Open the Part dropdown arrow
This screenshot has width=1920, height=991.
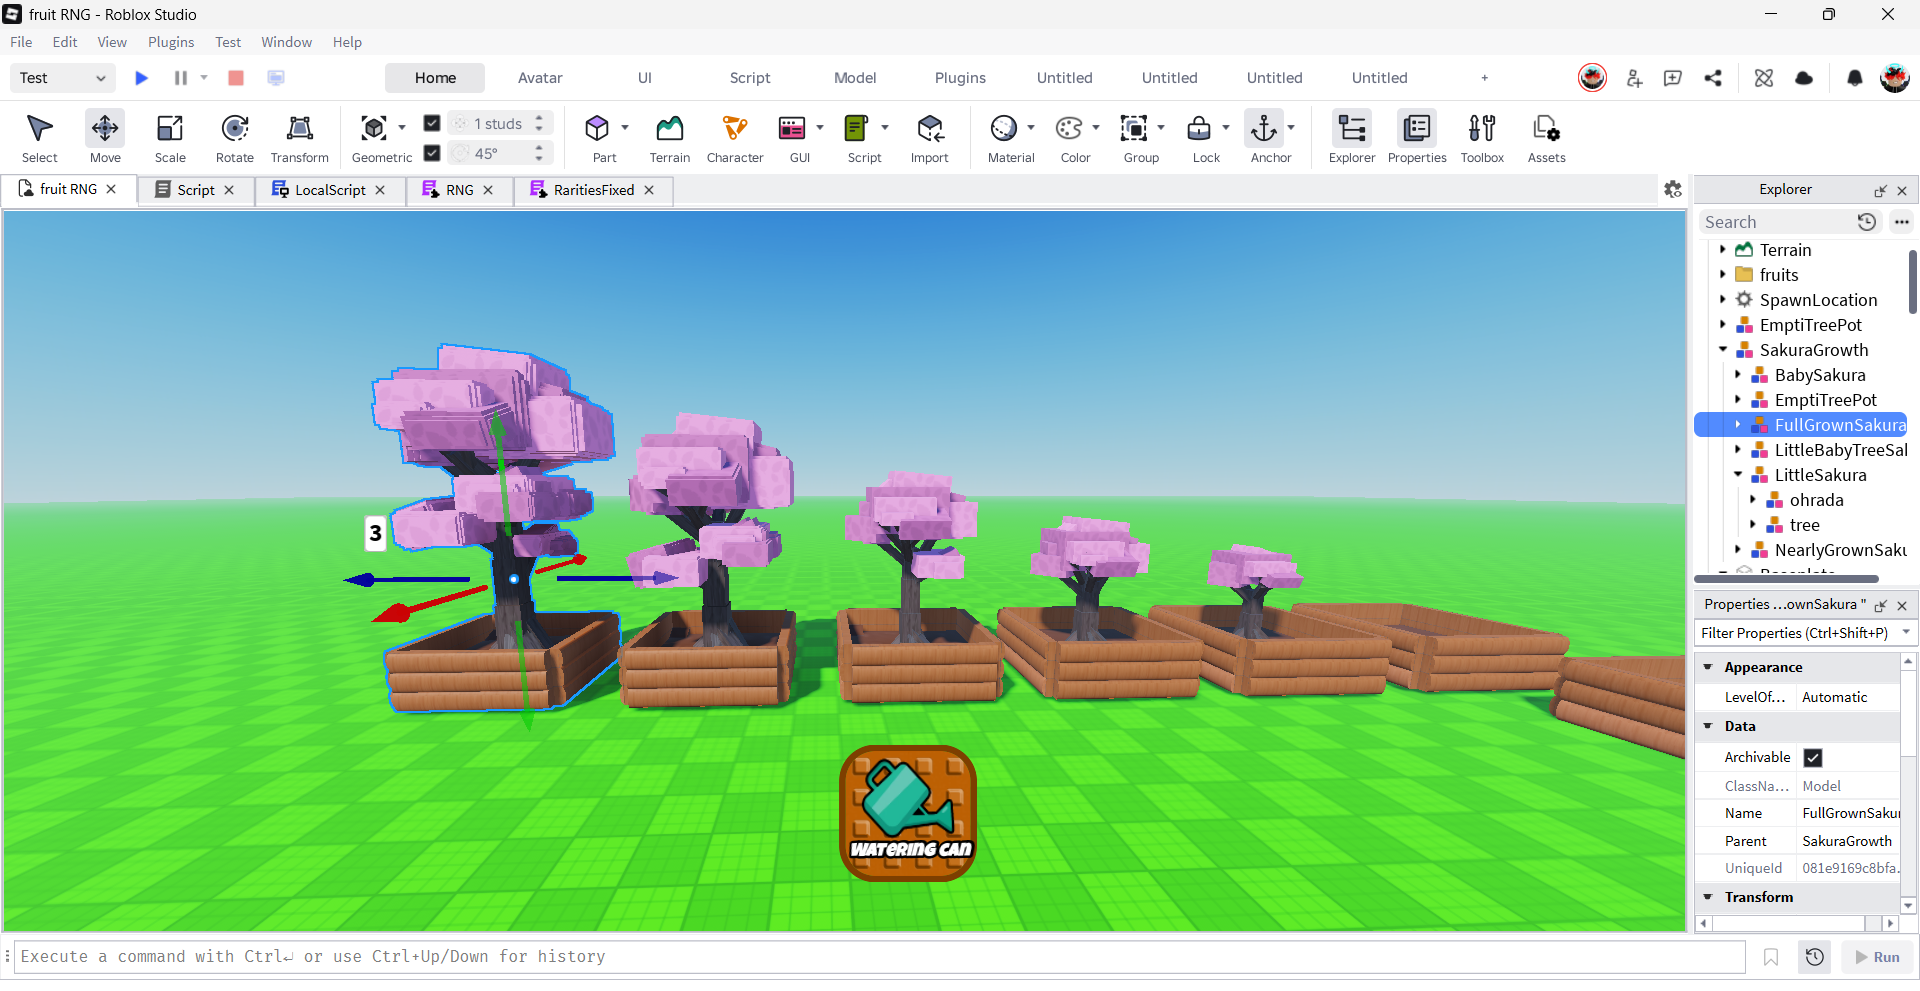point(625,128)
